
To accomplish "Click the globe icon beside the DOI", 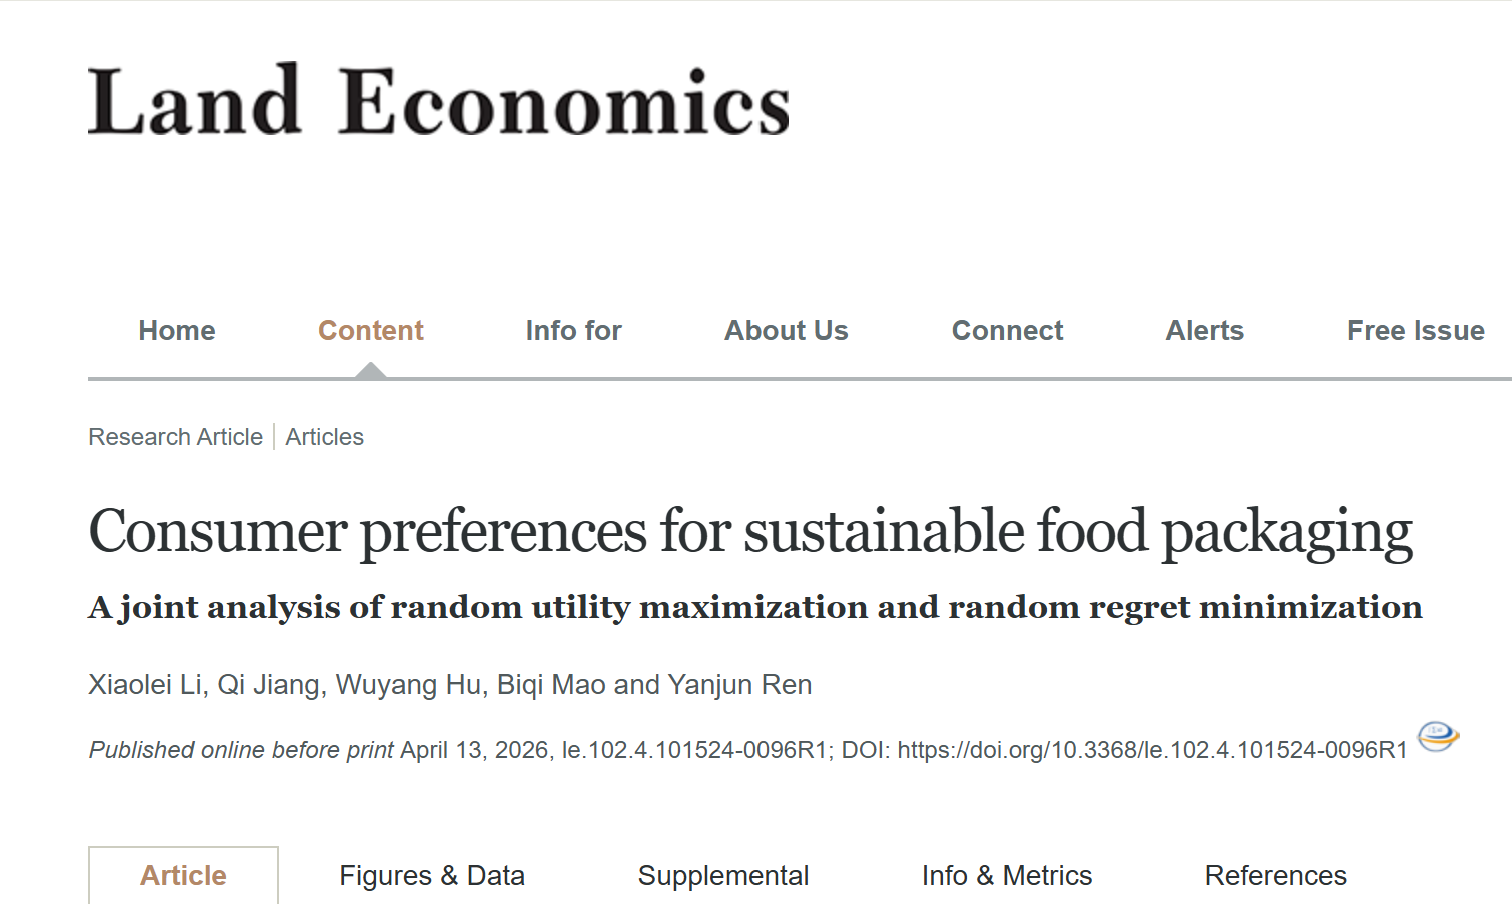I will [x=1438, y=736].
